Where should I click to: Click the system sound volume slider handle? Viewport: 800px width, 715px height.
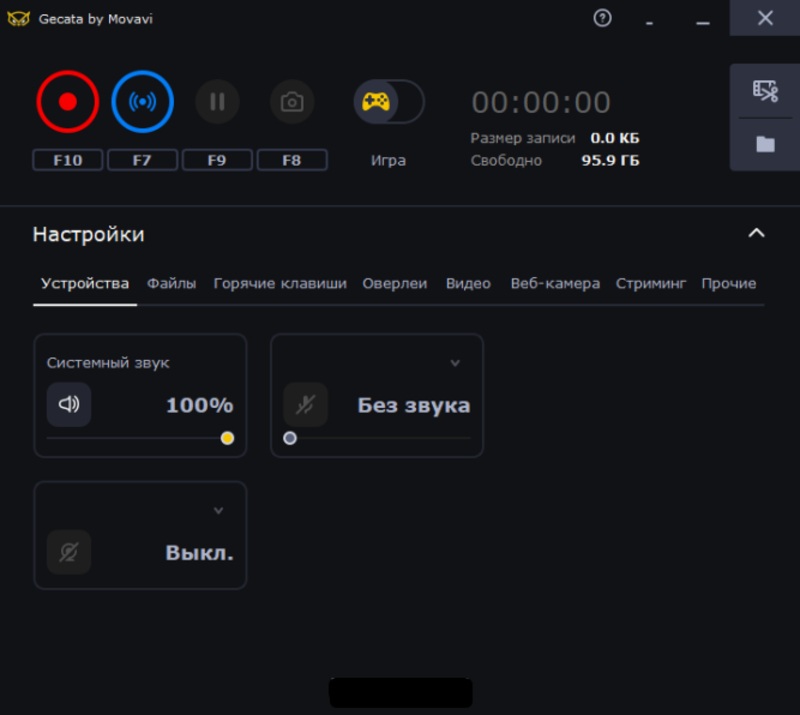click(x=227, y=438)
